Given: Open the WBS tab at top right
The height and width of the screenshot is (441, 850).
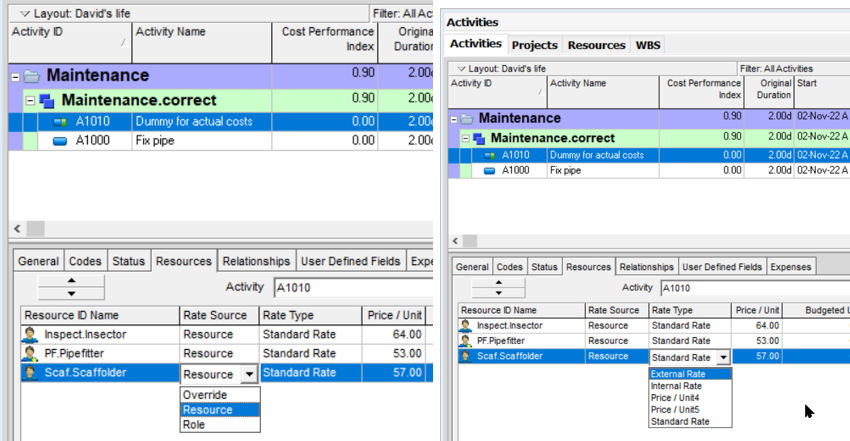Looking at the screenshot, I should tap(646, 44).
